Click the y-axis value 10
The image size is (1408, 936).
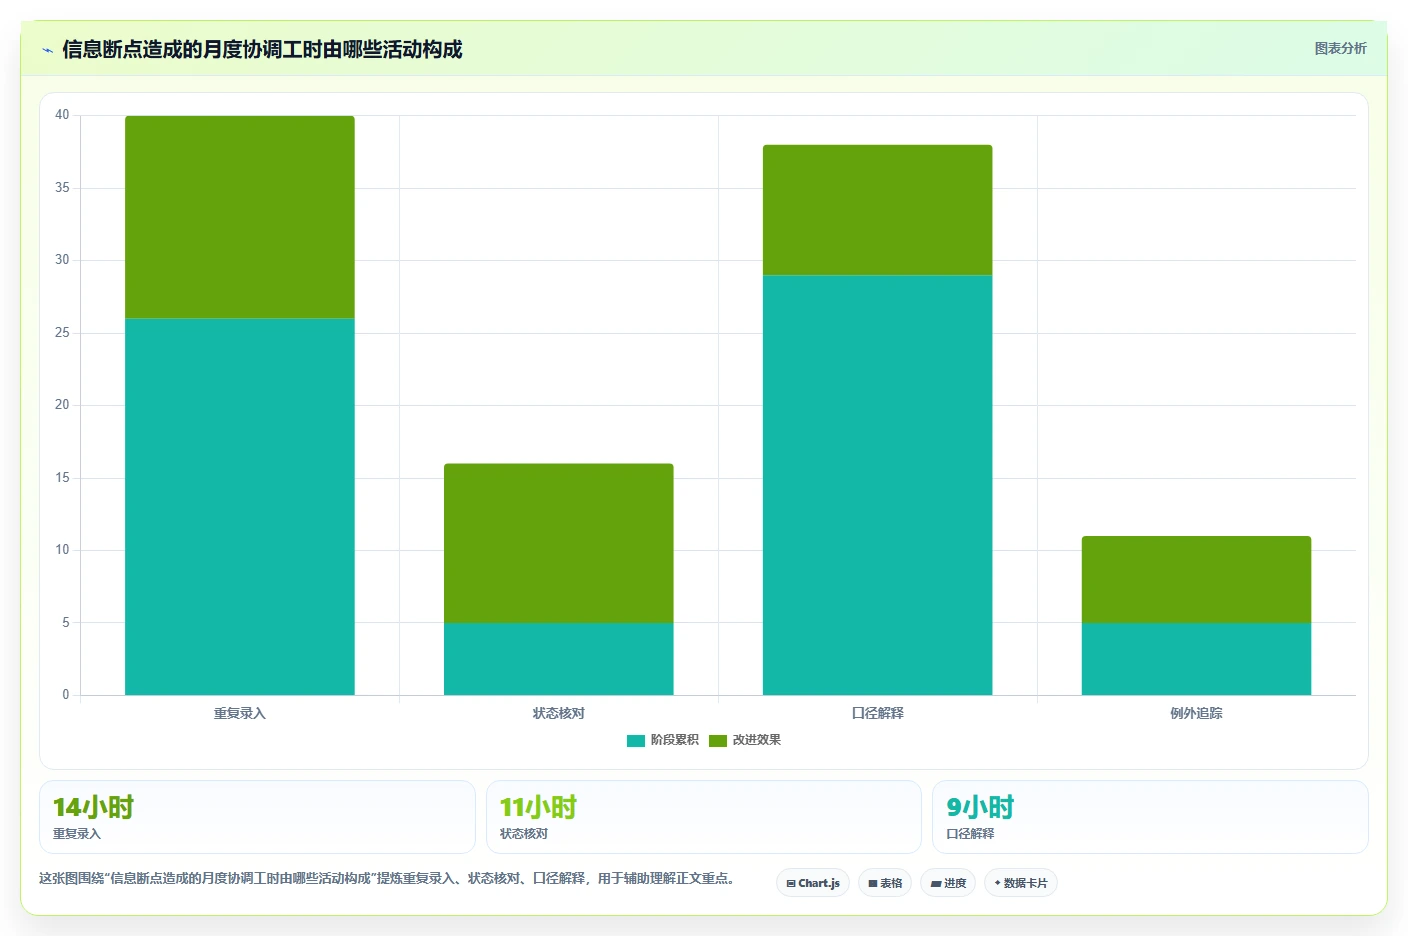63,550
